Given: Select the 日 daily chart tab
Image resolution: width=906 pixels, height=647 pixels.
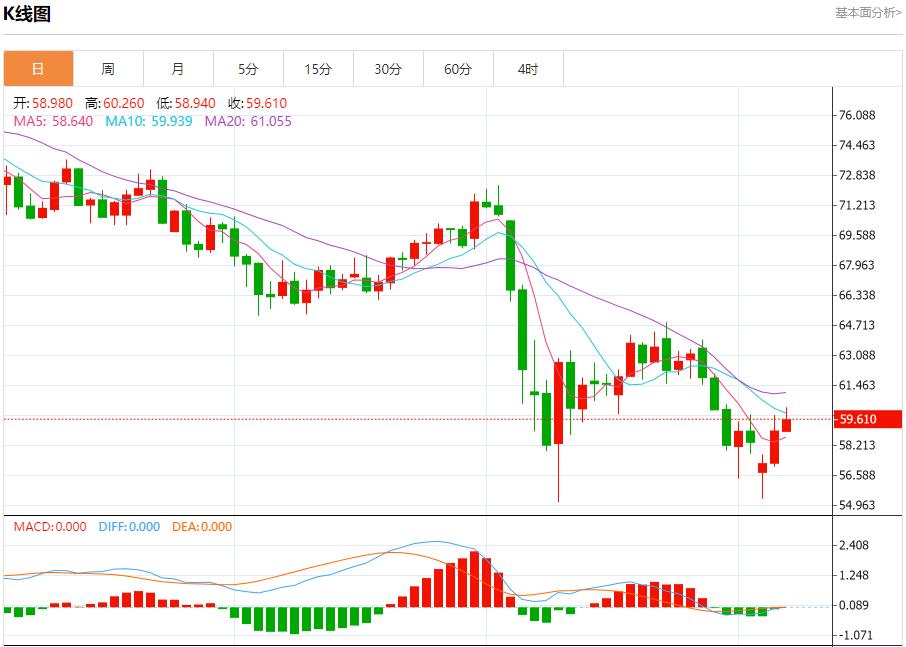Looking at the screenshot, I should 38,69.
